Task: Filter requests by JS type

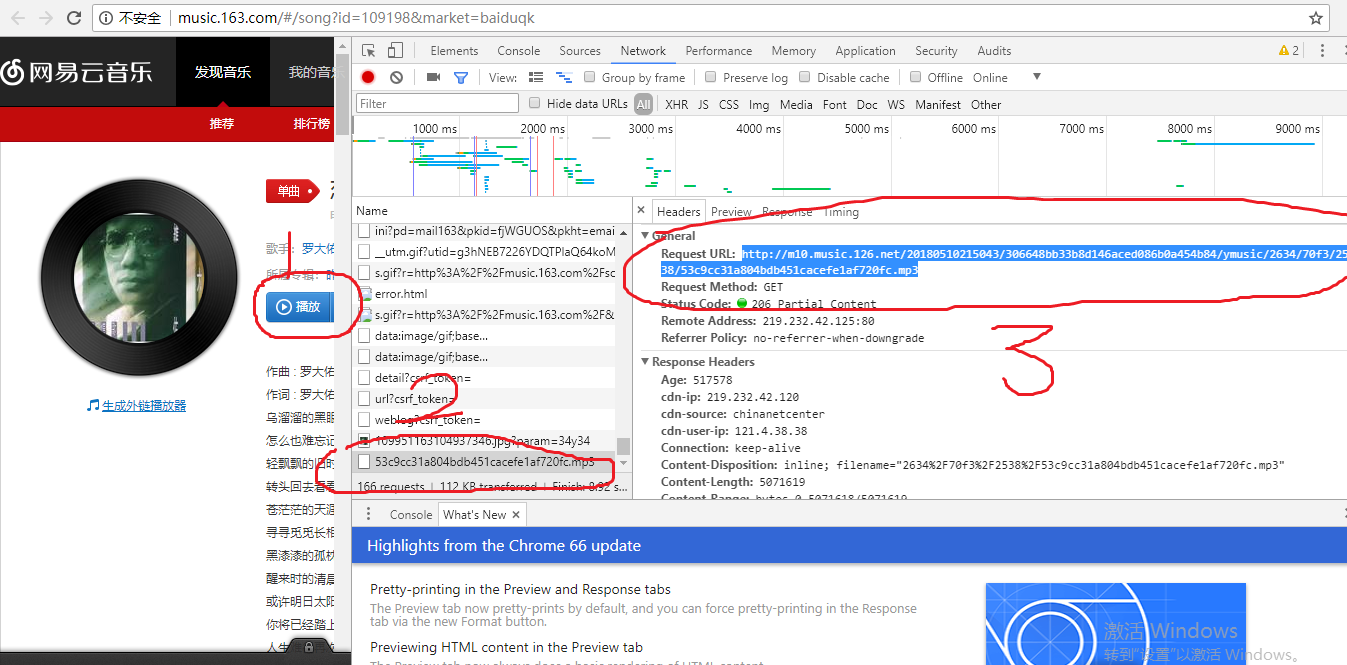Action: click(x=703, y=104)
